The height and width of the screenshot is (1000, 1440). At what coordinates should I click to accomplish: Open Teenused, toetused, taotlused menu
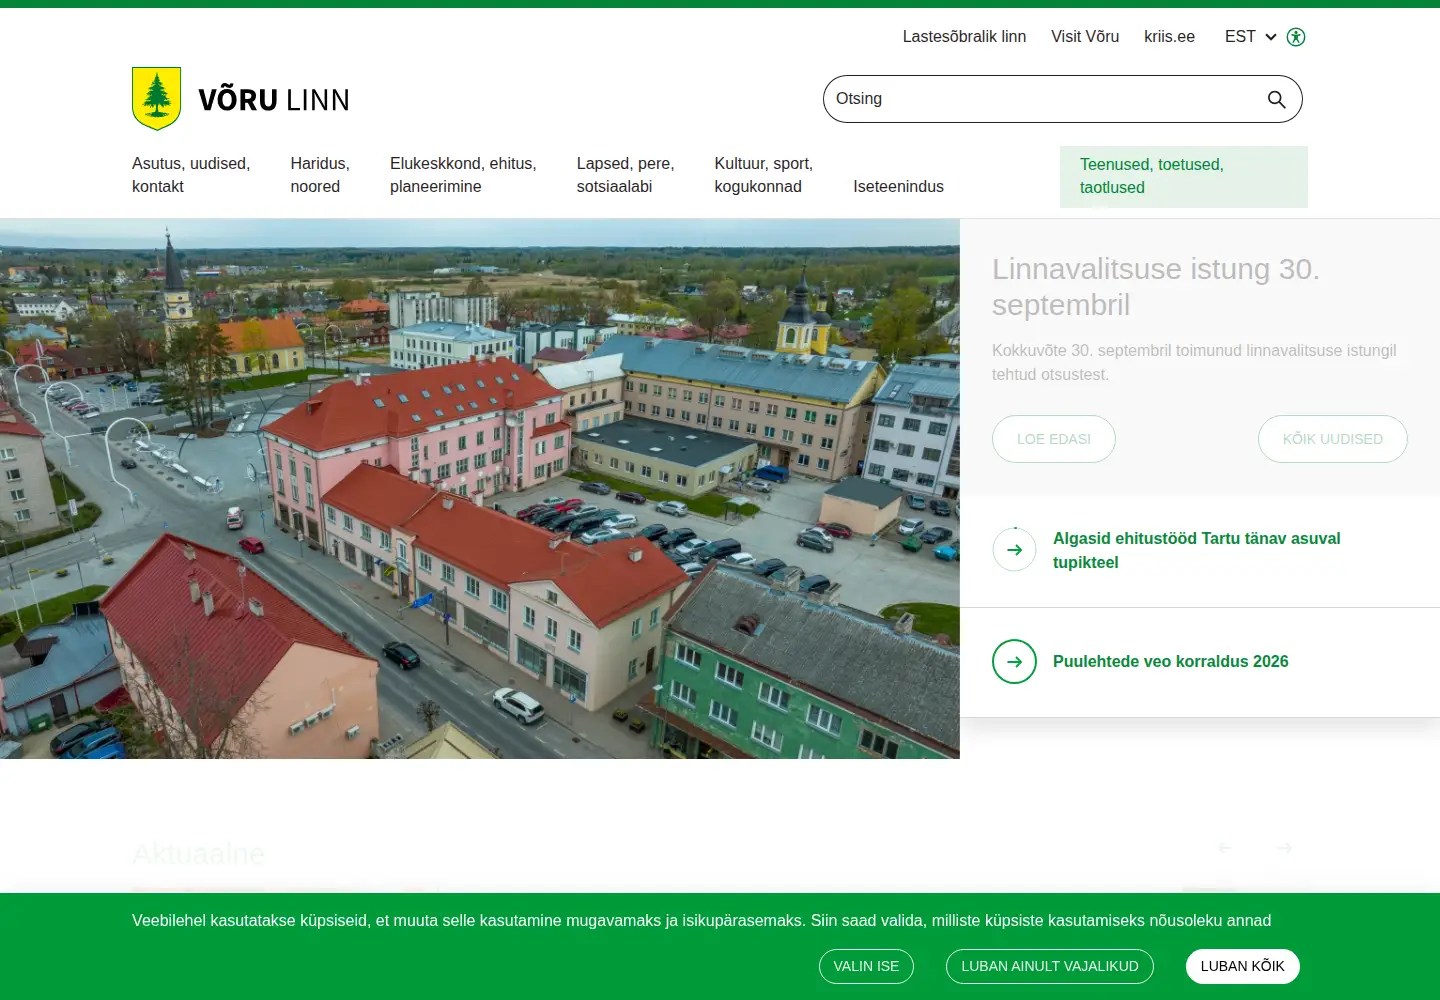[x=1184, y=177]
